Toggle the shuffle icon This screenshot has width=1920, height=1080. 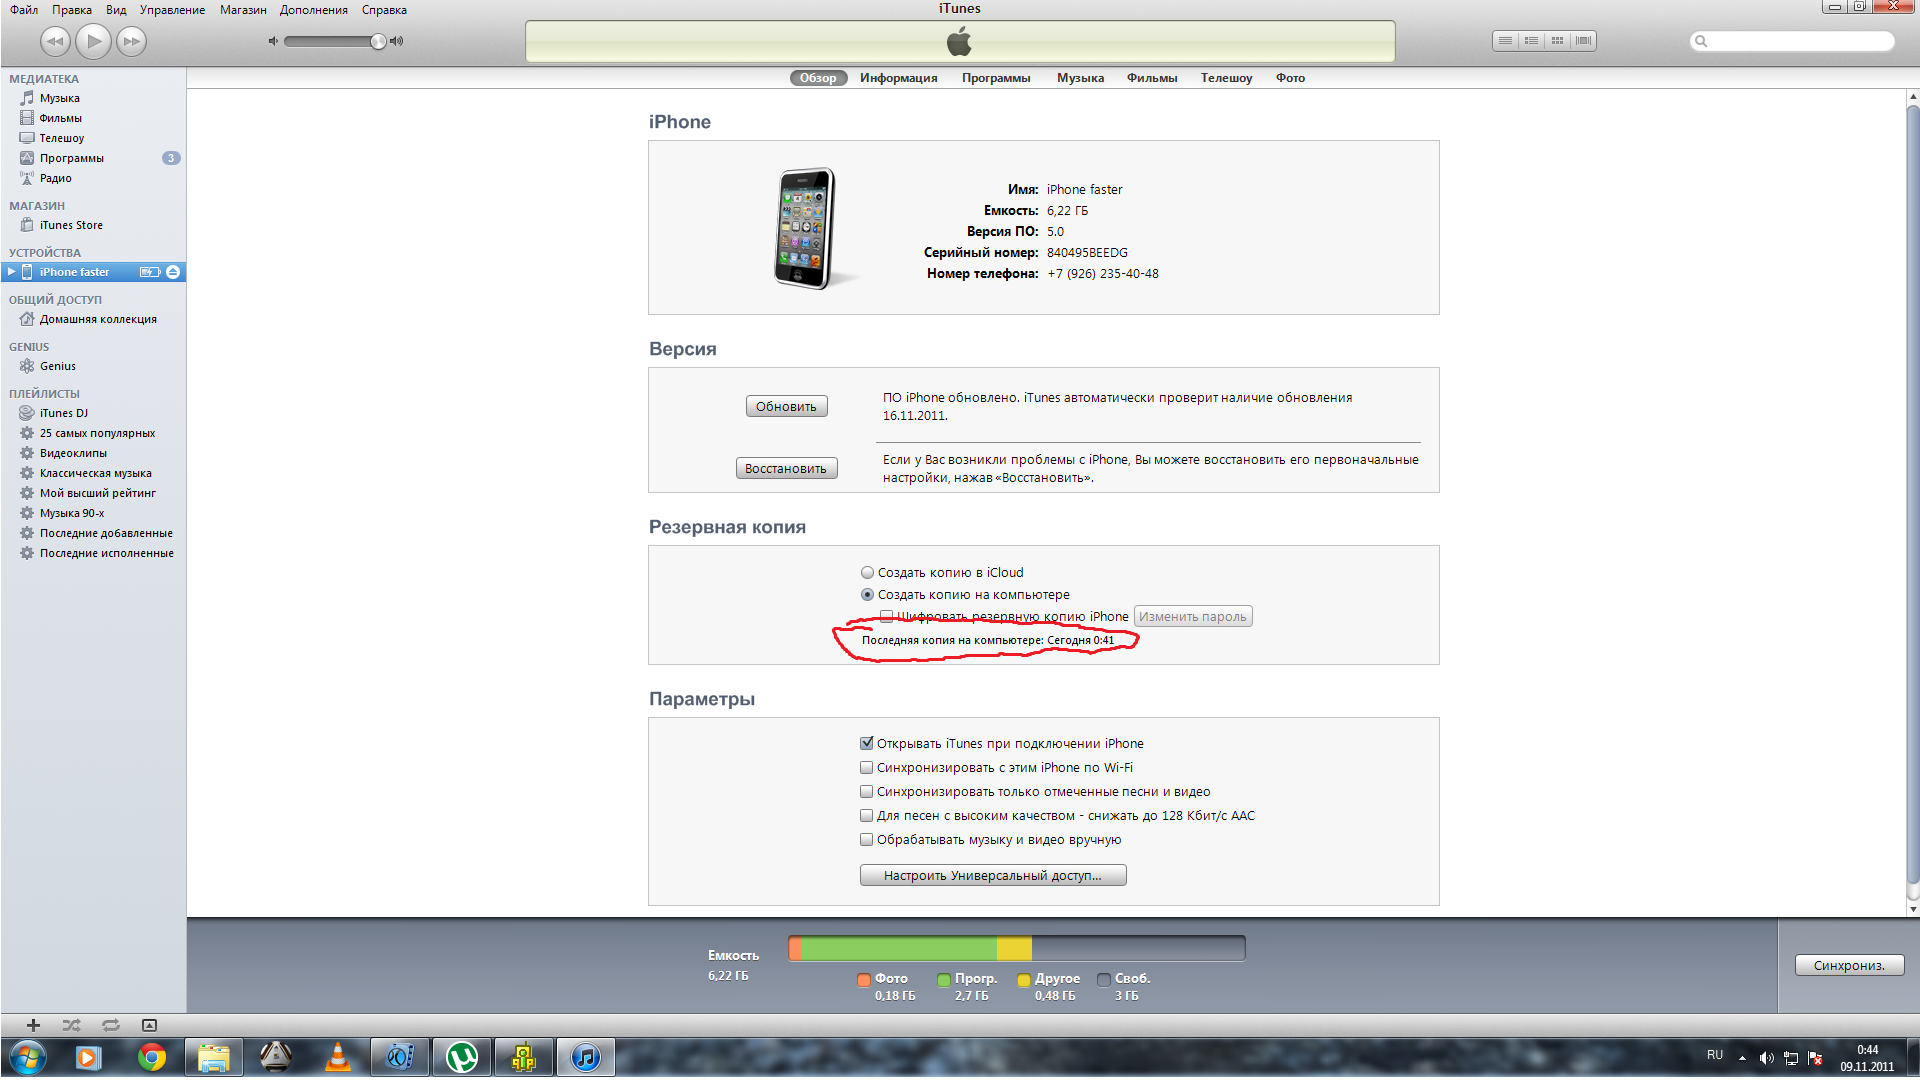click(x=71, y=1025)
